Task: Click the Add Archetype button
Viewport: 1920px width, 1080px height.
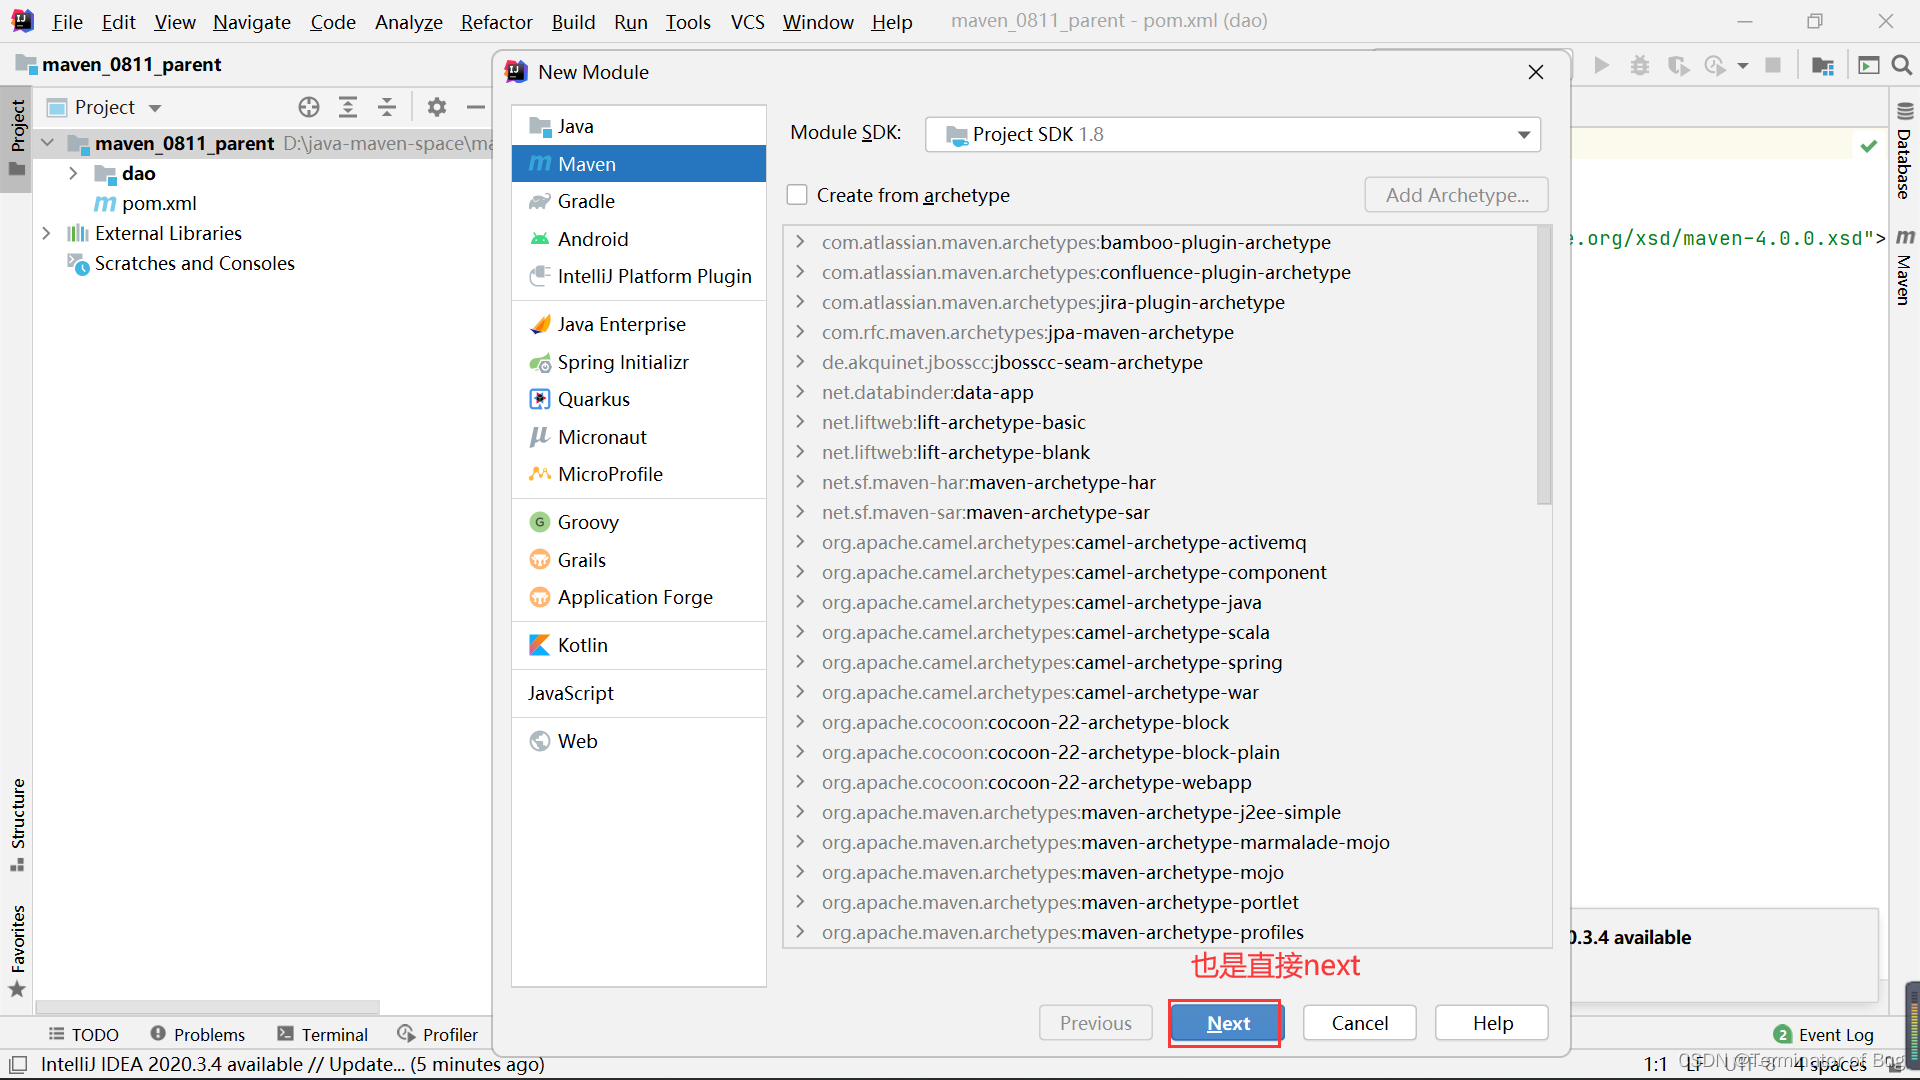Action: pyautogui.click(x=1457, y=195)
